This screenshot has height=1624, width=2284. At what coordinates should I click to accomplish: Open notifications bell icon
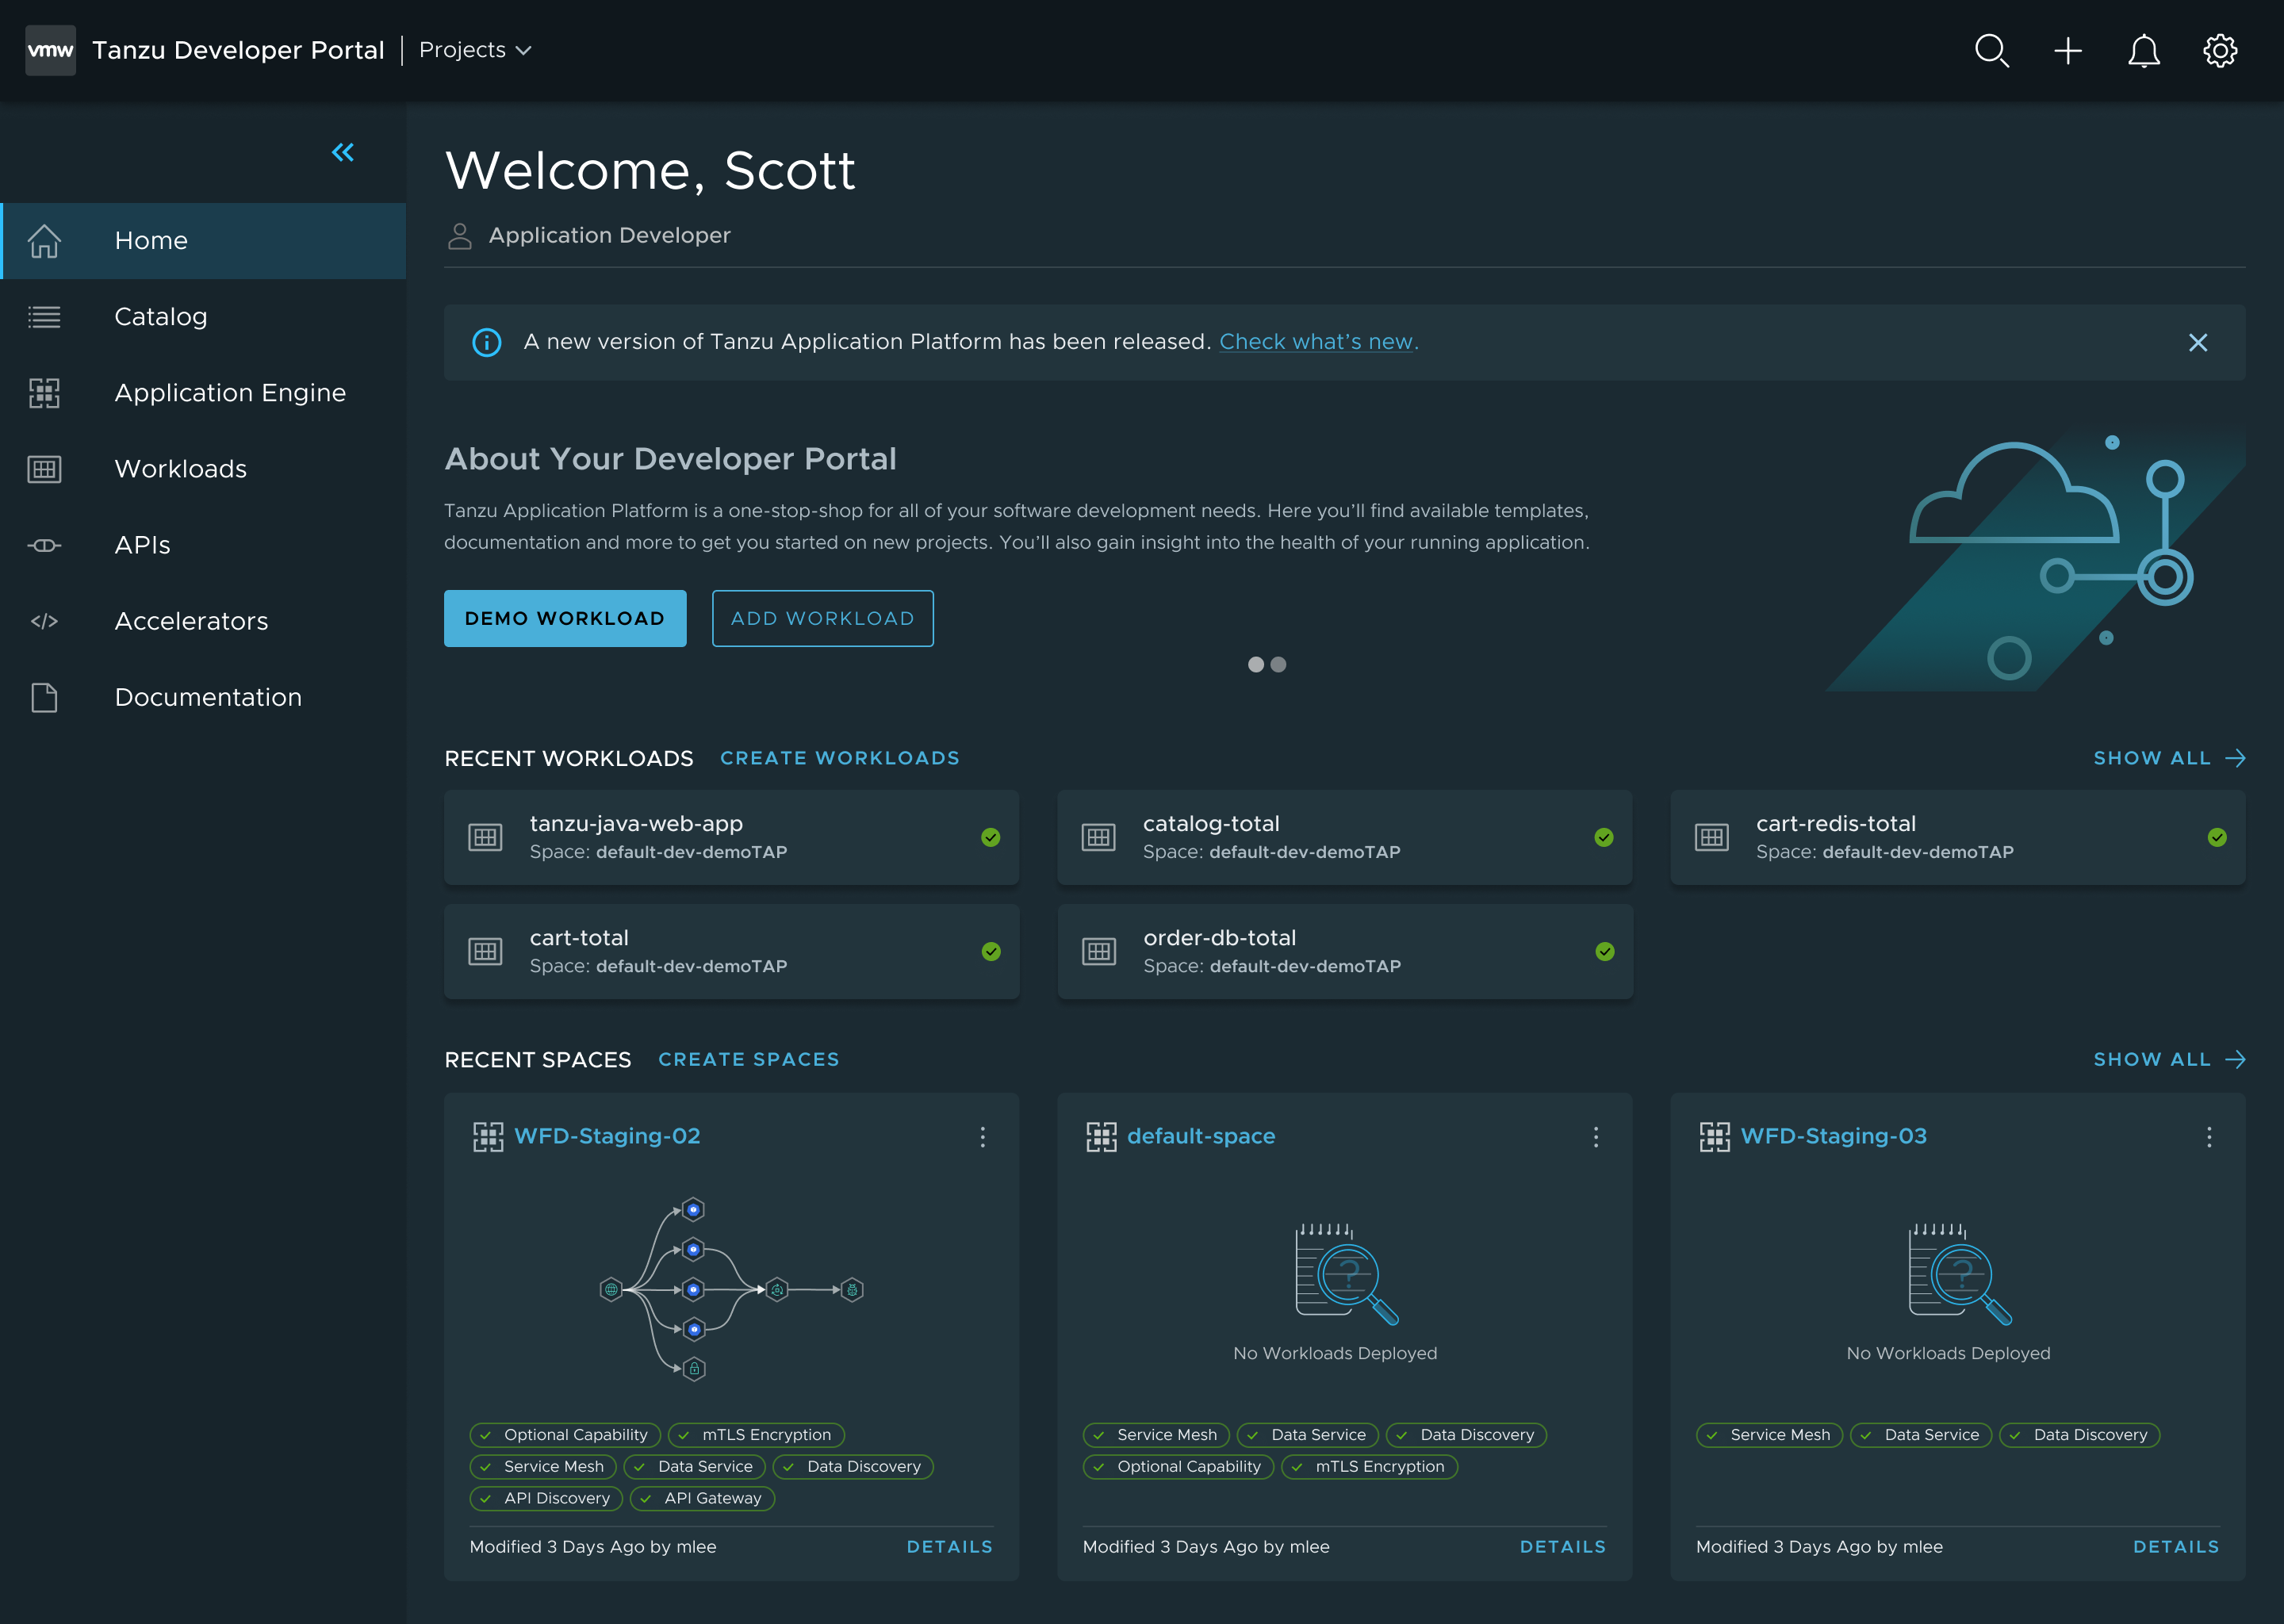[x=2143, y=50]
